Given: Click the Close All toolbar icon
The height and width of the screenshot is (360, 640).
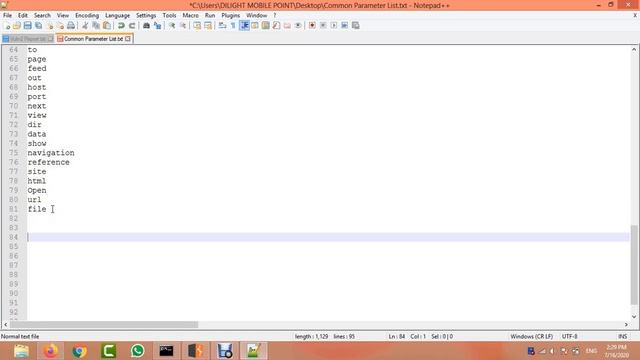Looking at the screenshot, I should 60,26.
